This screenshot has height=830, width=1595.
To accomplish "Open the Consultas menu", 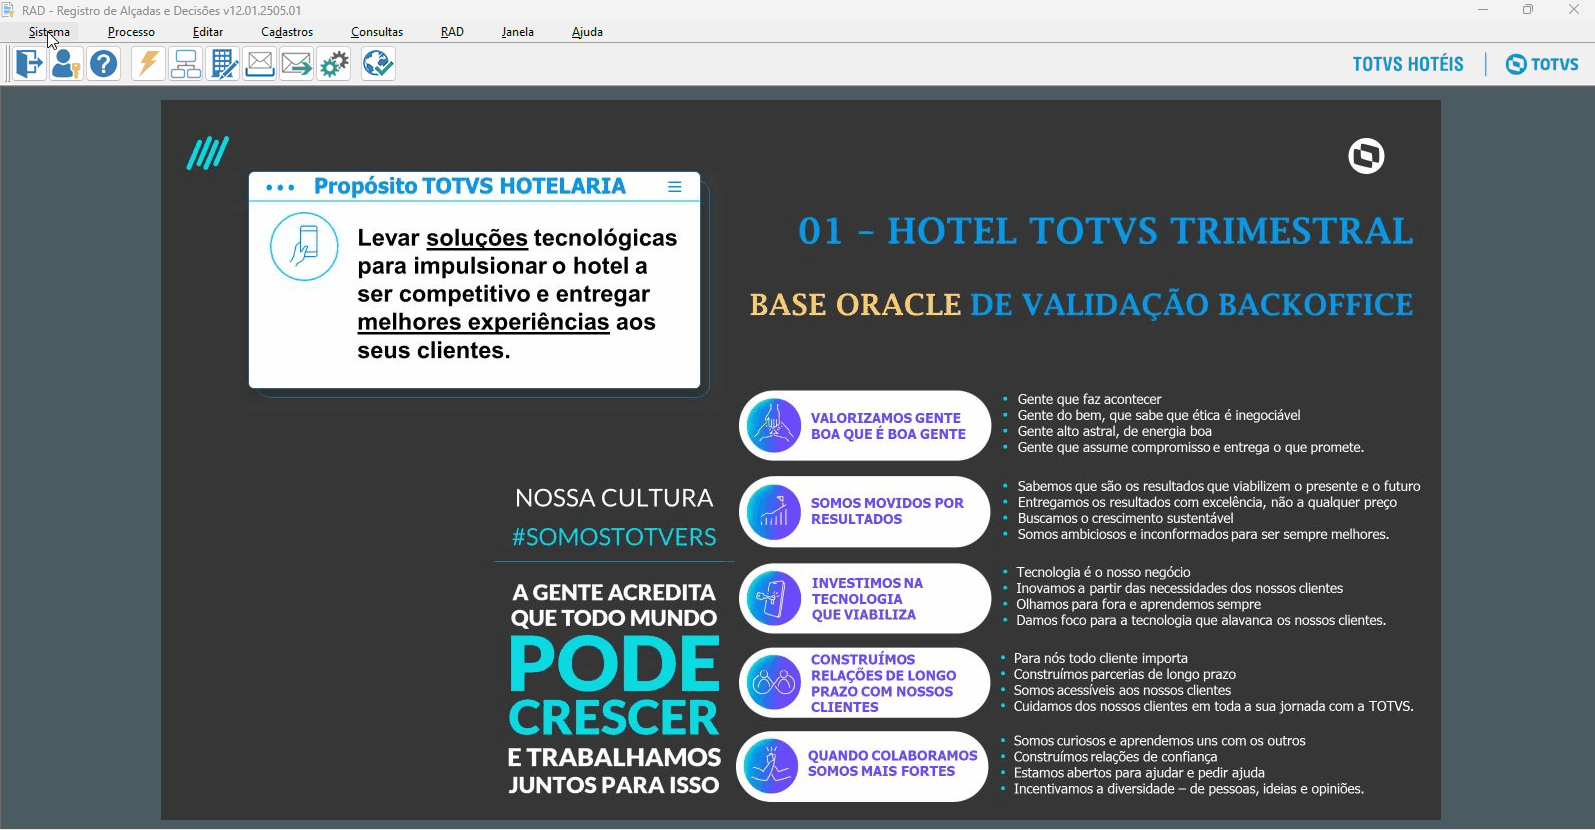I will click(x=377, y=32).
